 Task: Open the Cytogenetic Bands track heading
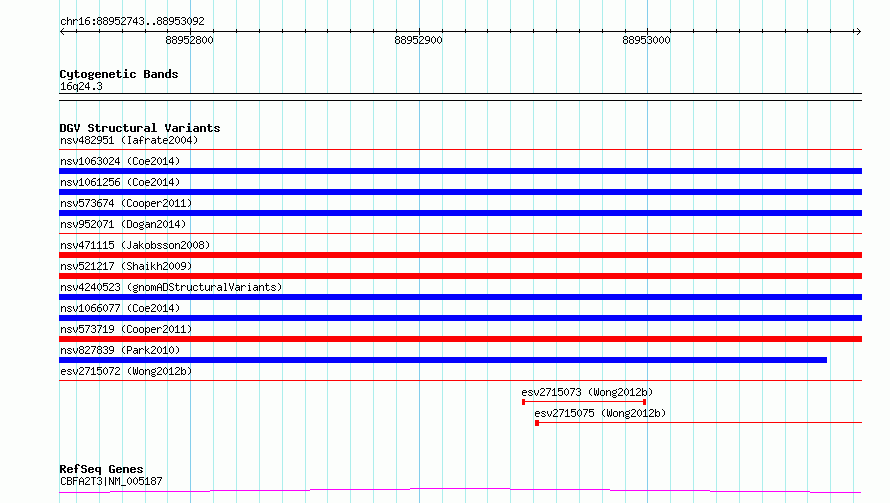tap(119, 74)
